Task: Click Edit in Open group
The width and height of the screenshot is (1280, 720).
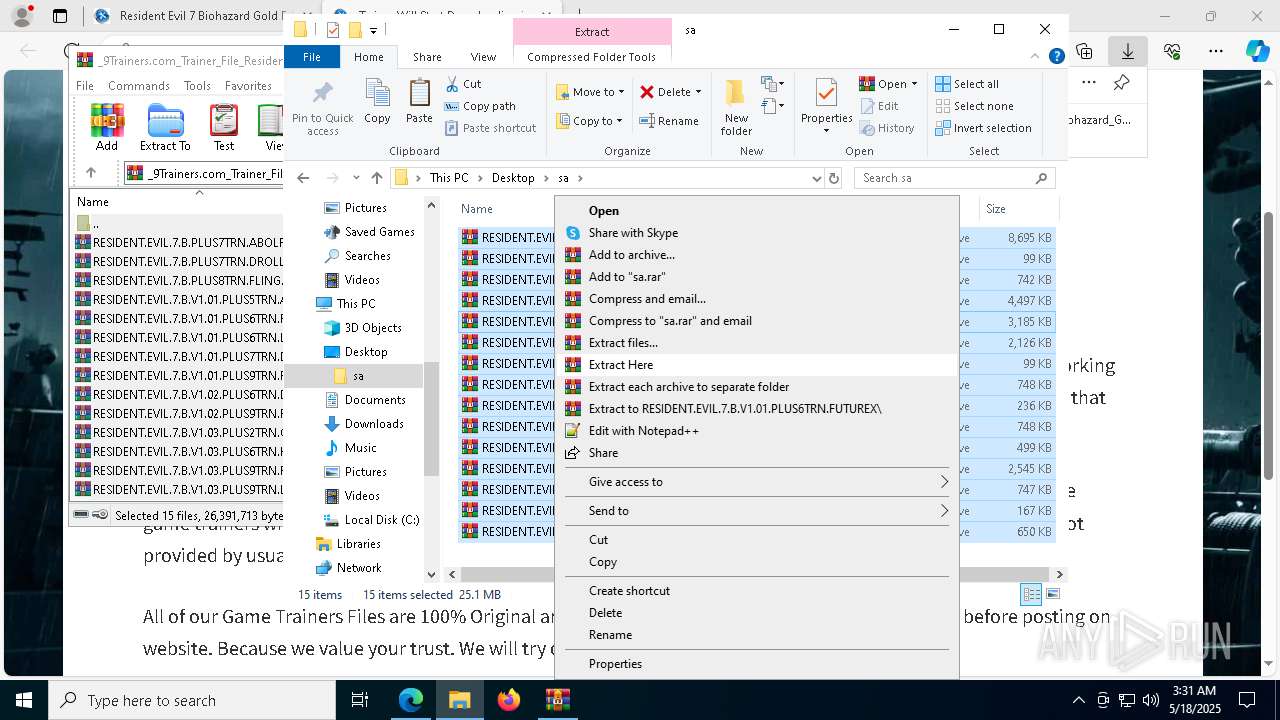Action: [x=879, y=106]
